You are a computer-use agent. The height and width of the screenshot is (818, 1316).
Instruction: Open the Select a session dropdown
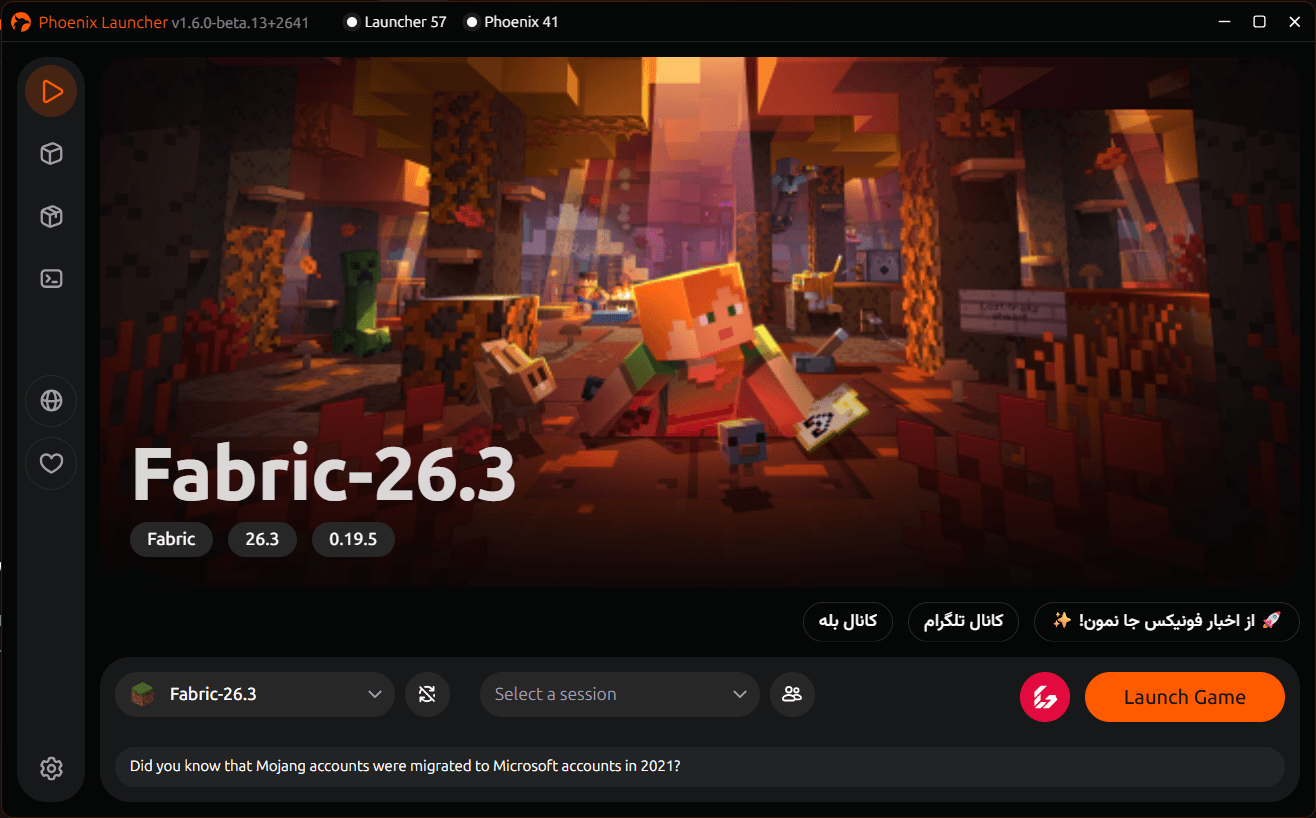pos(620,694)
